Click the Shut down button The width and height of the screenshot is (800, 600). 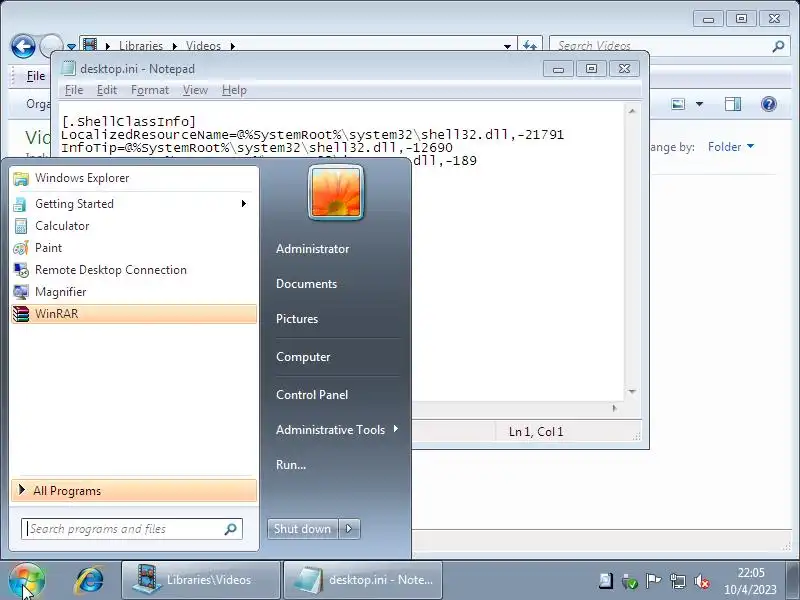303,529
